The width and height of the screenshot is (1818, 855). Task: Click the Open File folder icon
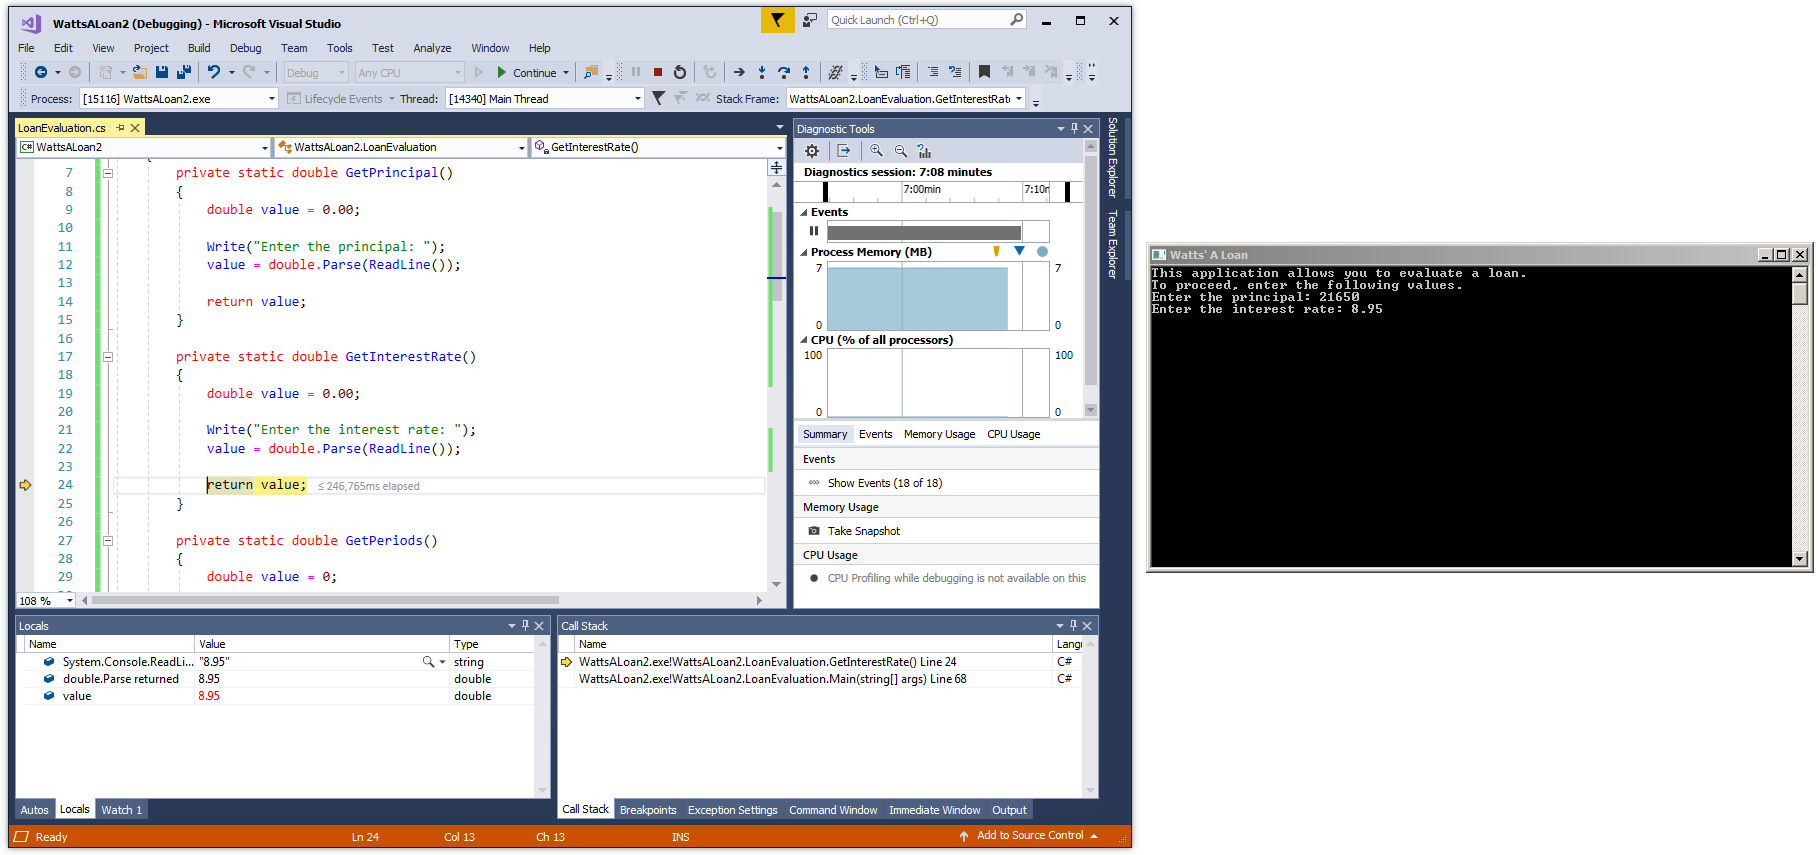point(140,72)
